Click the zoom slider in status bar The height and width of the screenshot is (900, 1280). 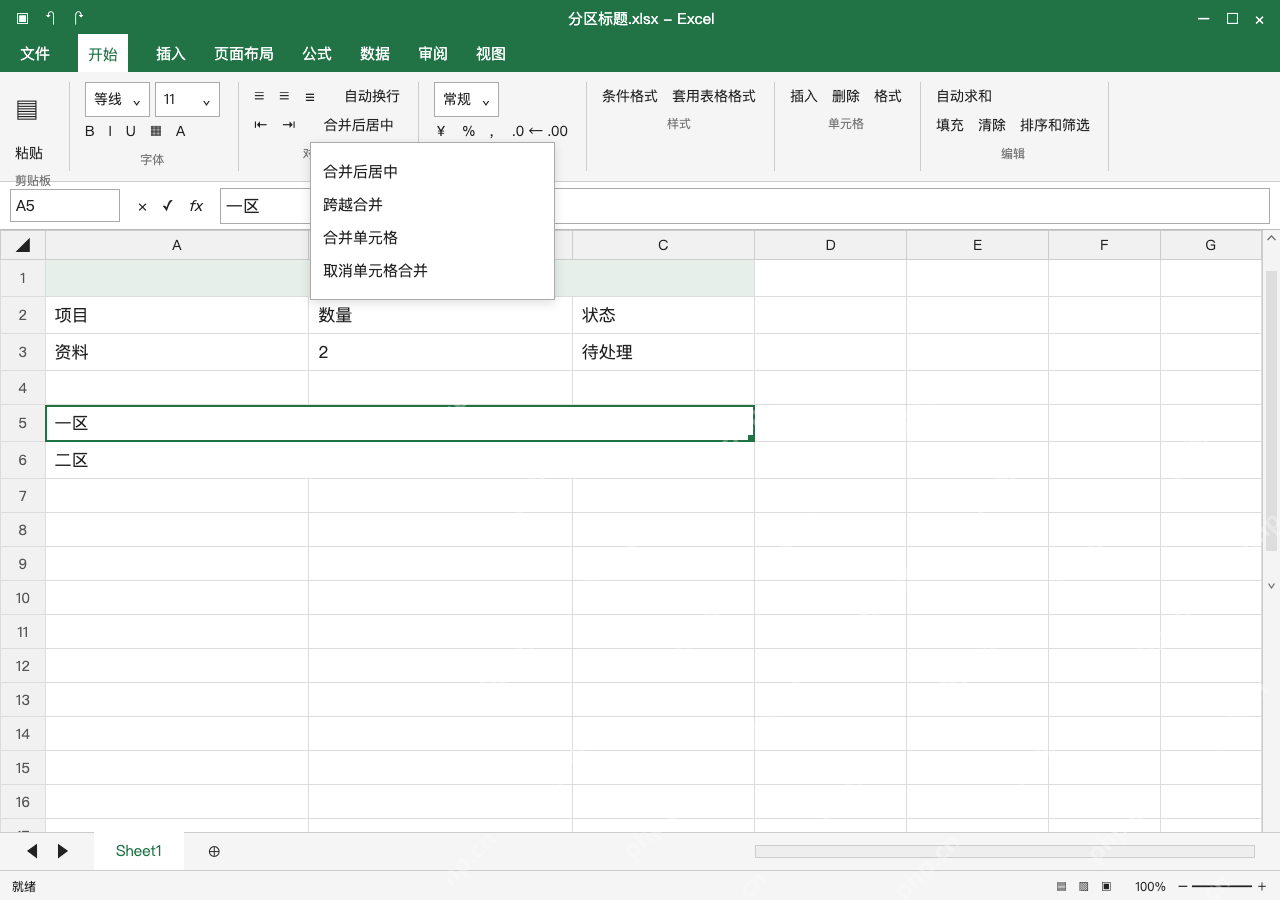click(x=1222, y=886)
